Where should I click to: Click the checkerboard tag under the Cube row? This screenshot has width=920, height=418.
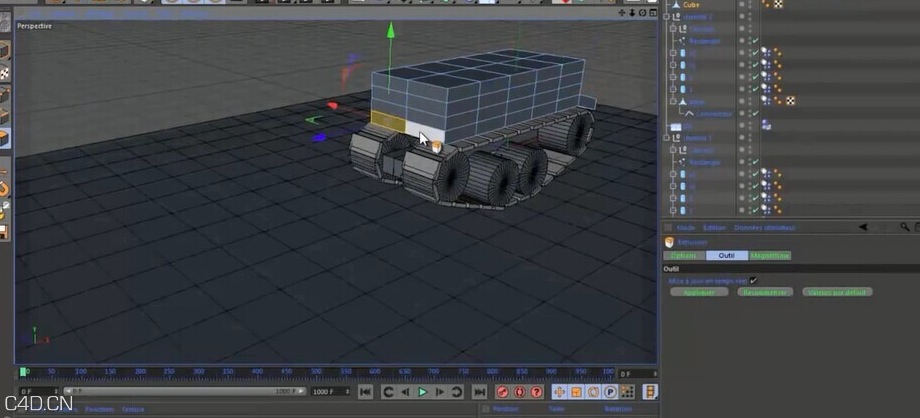[790, 101]
